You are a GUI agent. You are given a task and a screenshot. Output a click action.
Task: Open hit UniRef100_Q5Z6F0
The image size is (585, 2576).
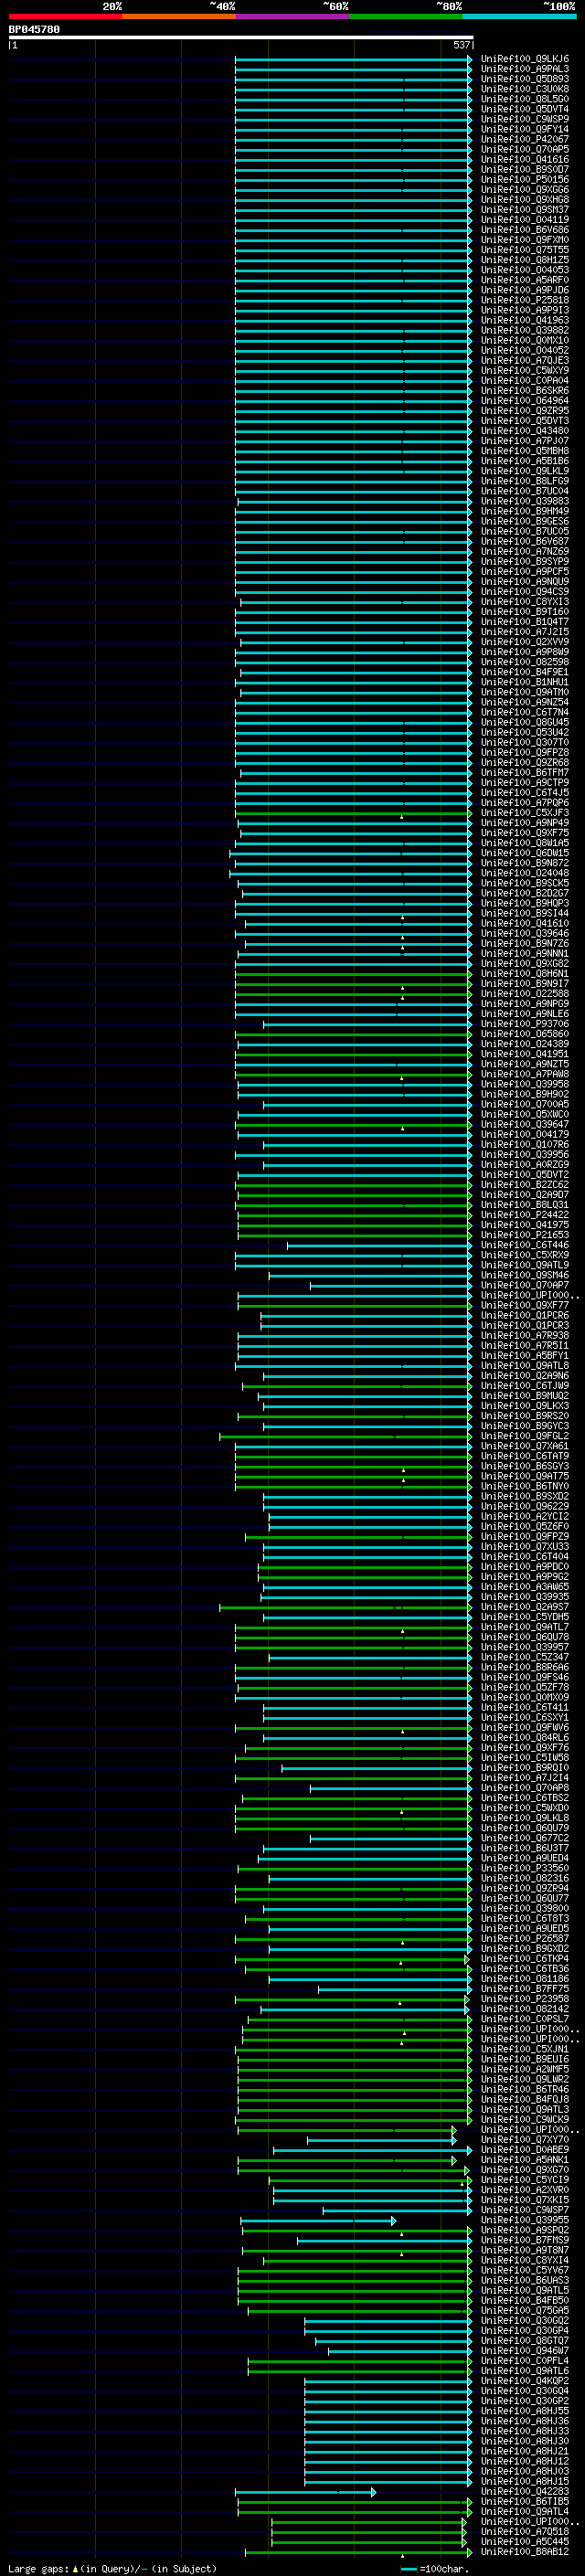524,1526
